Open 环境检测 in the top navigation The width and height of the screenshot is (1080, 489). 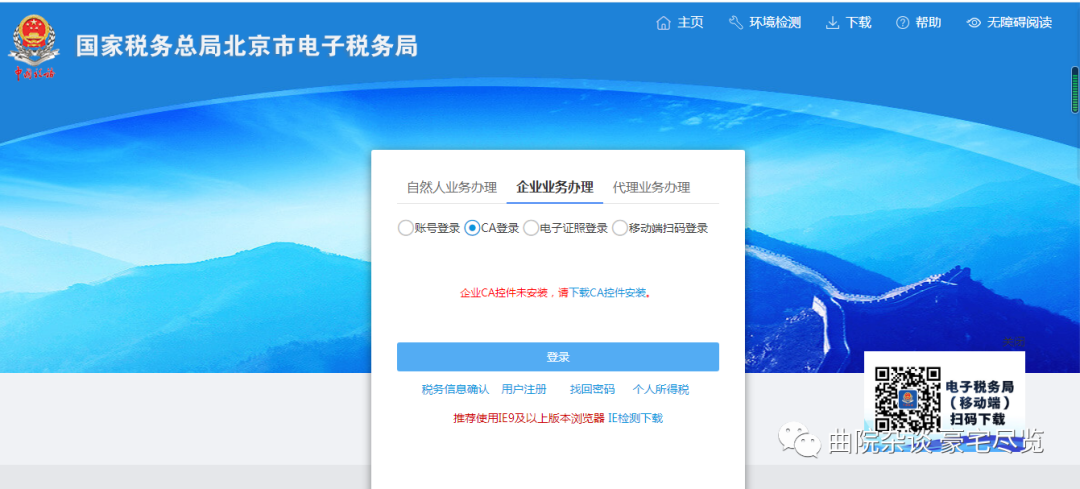[x=775, y=23]
